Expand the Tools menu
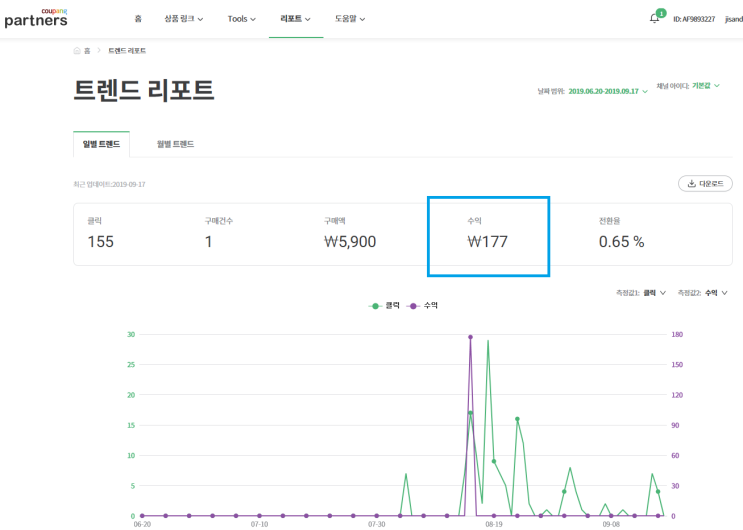The width and height of the screenshot is (743, 530). click(242, 19)
